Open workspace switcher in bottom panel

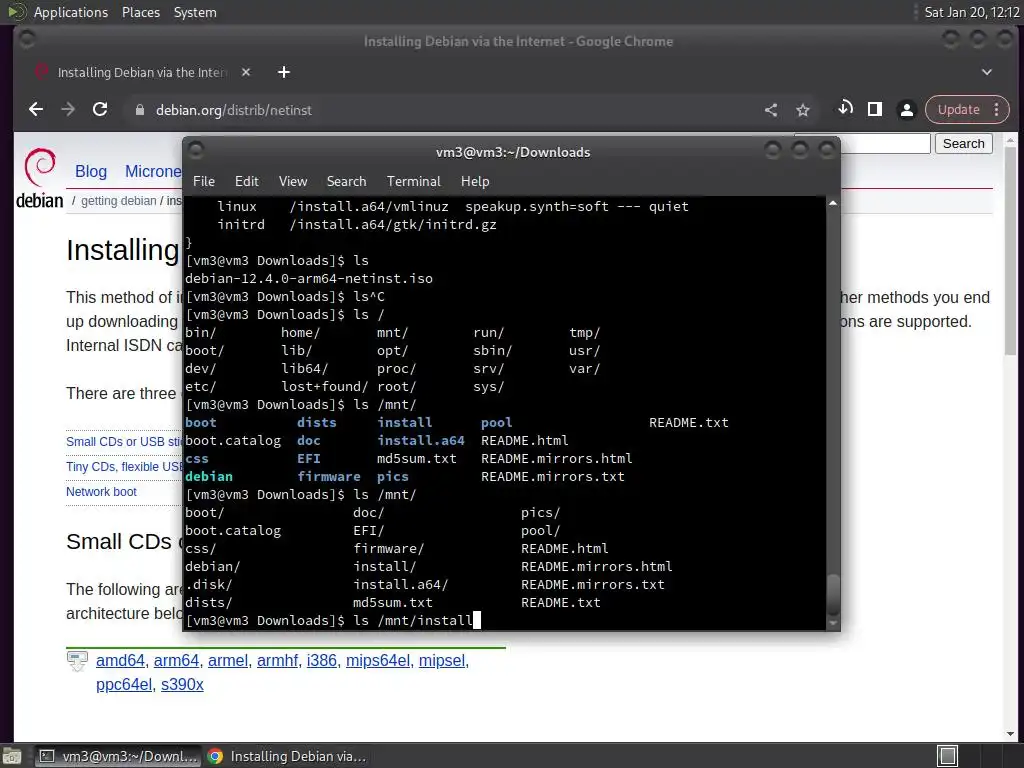(x=947, y=756)
